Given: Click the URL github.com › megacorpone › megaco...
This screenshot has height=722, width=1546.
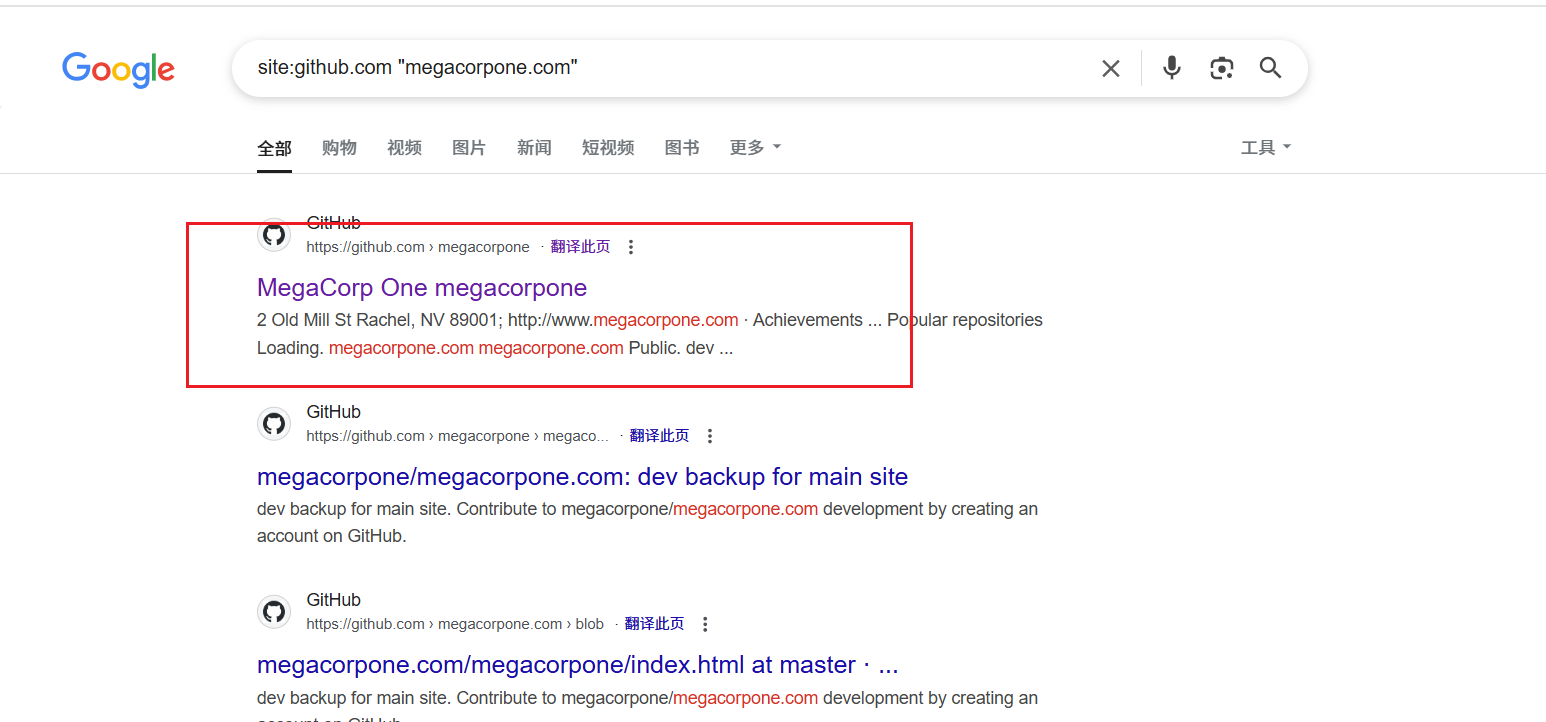Looking at the screenshot, I should (457, 436).
